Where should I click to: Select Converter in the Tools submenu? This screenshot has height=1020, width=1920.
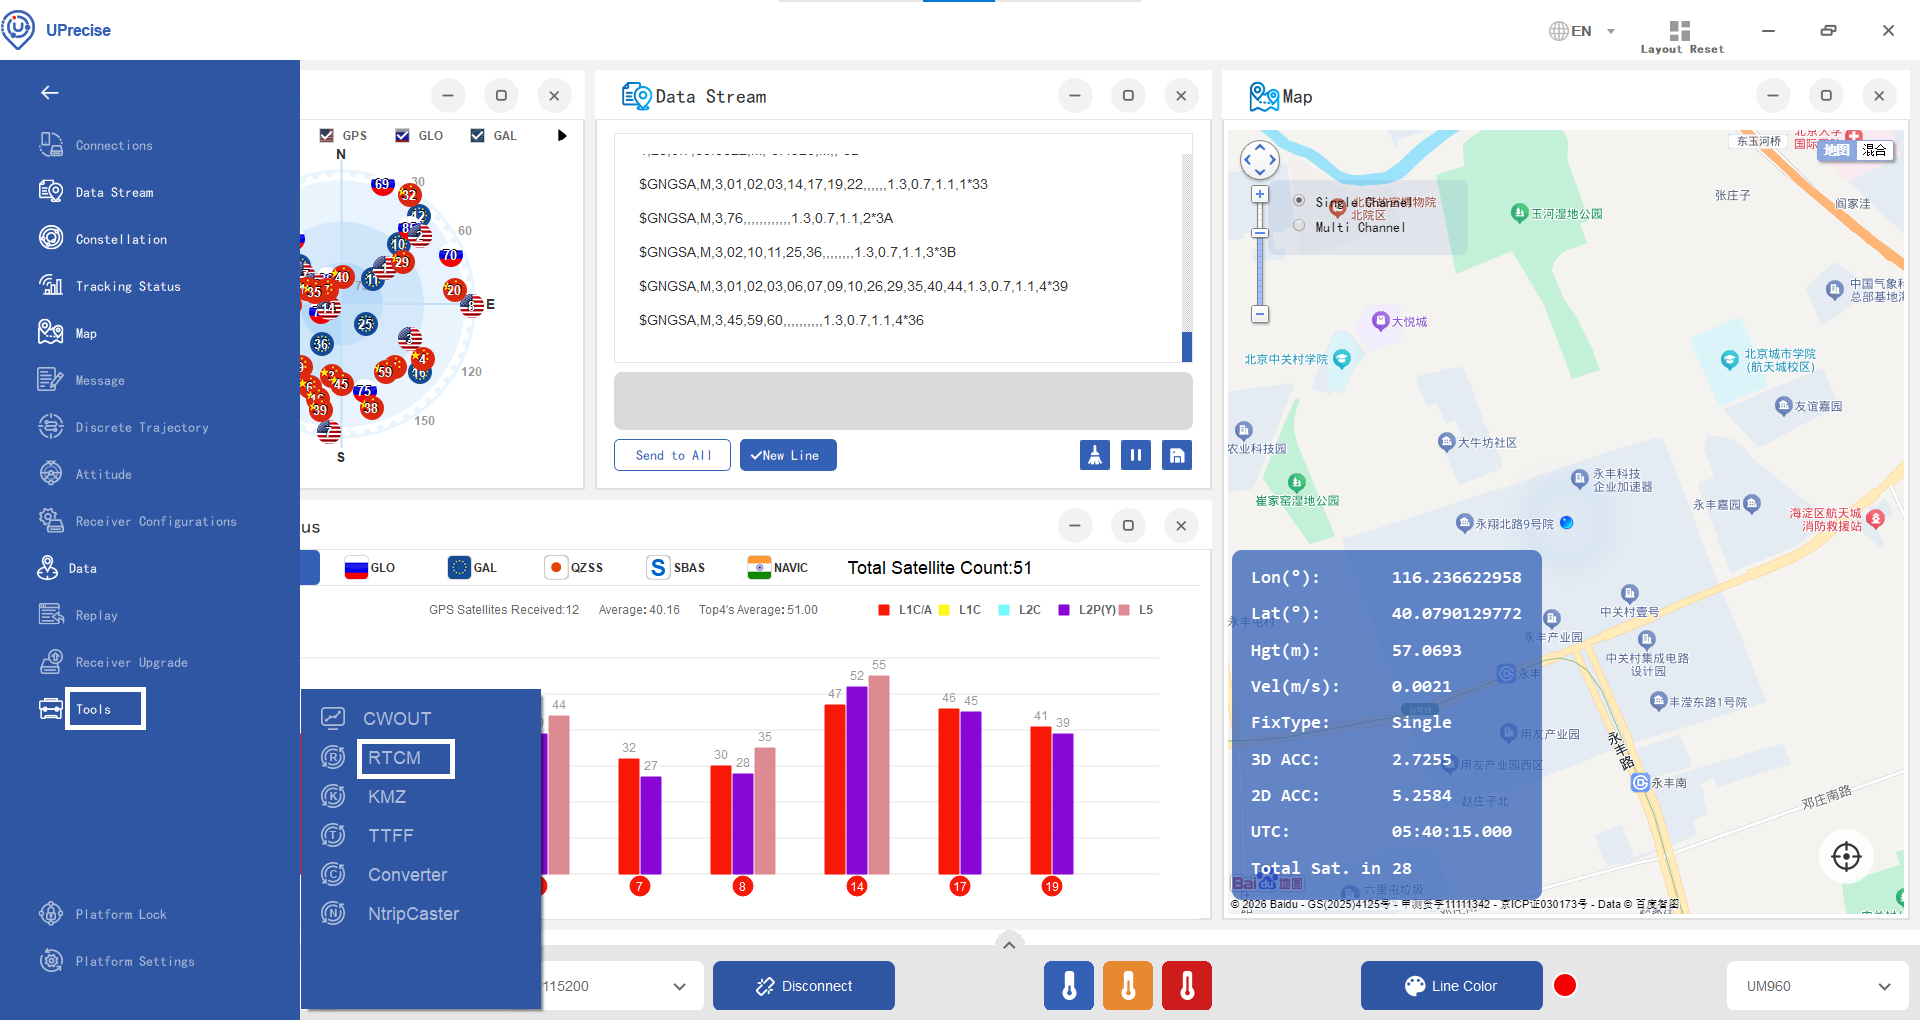407,875
